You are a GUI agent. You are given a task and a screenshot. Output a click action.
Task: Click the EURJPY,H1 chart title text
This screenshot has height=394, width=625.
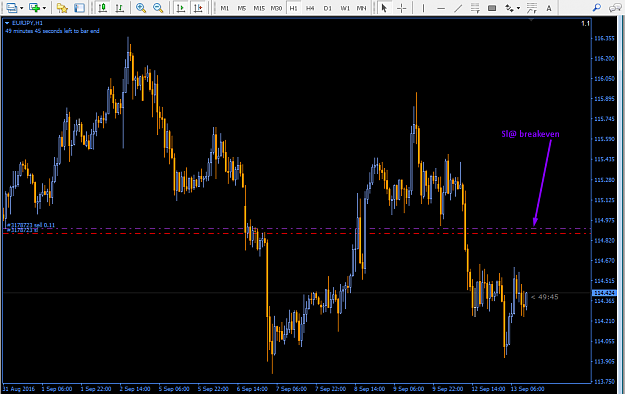(x=27, y=23)
